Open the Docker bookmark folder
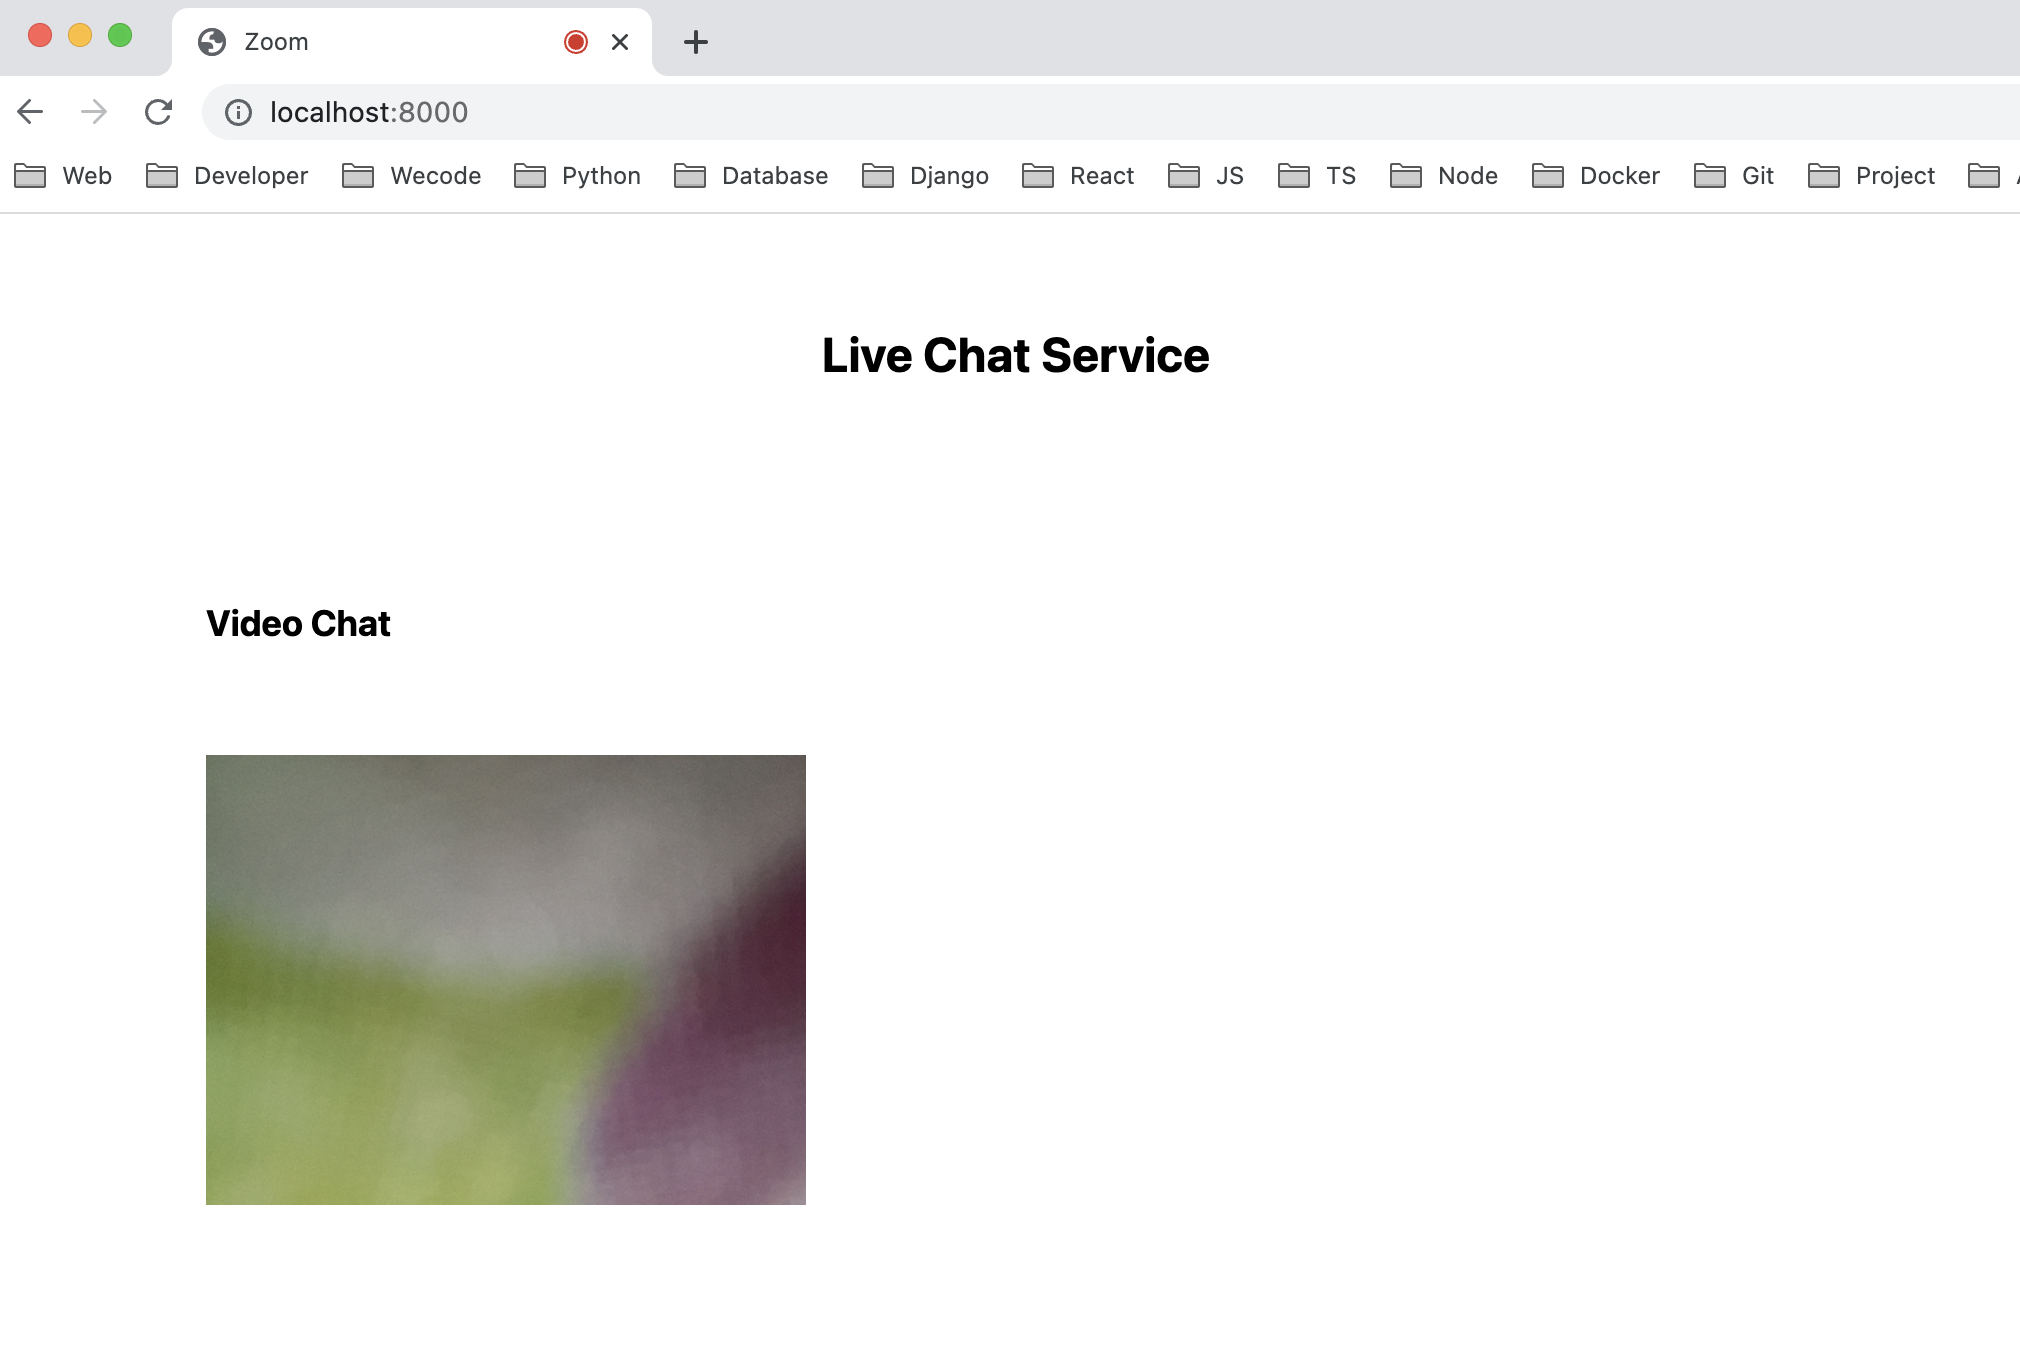Viewport: 2020px width, 1370px height. pos(1597,176)
